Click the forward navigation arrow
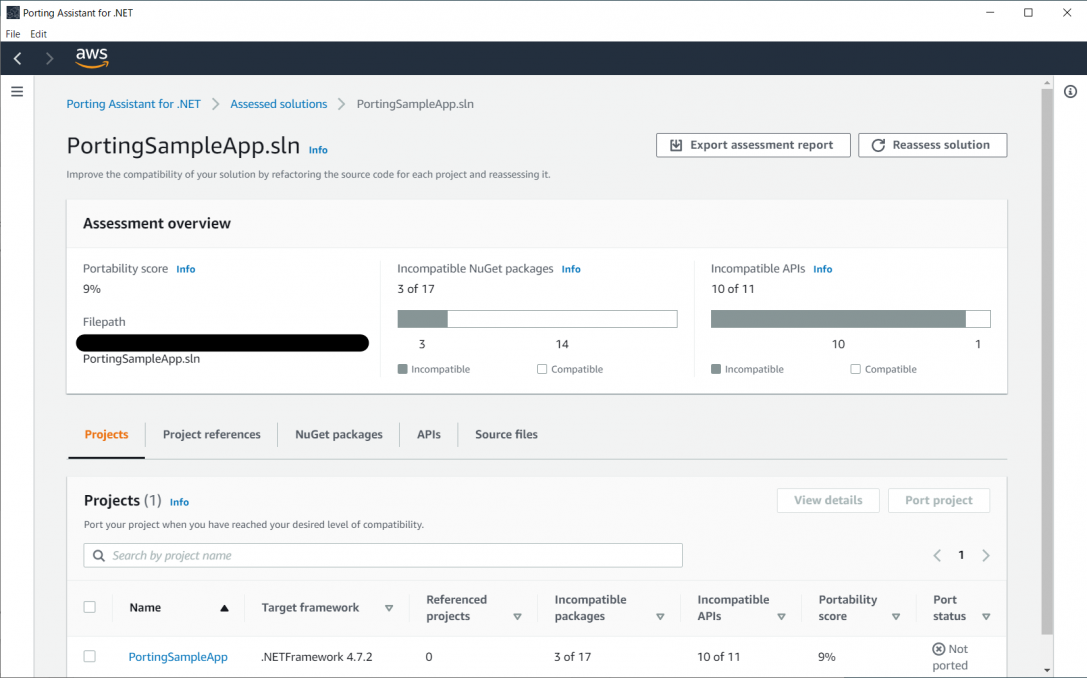Image resolution: width=1087 pixels, height=678 pixels. pos(49,59)
